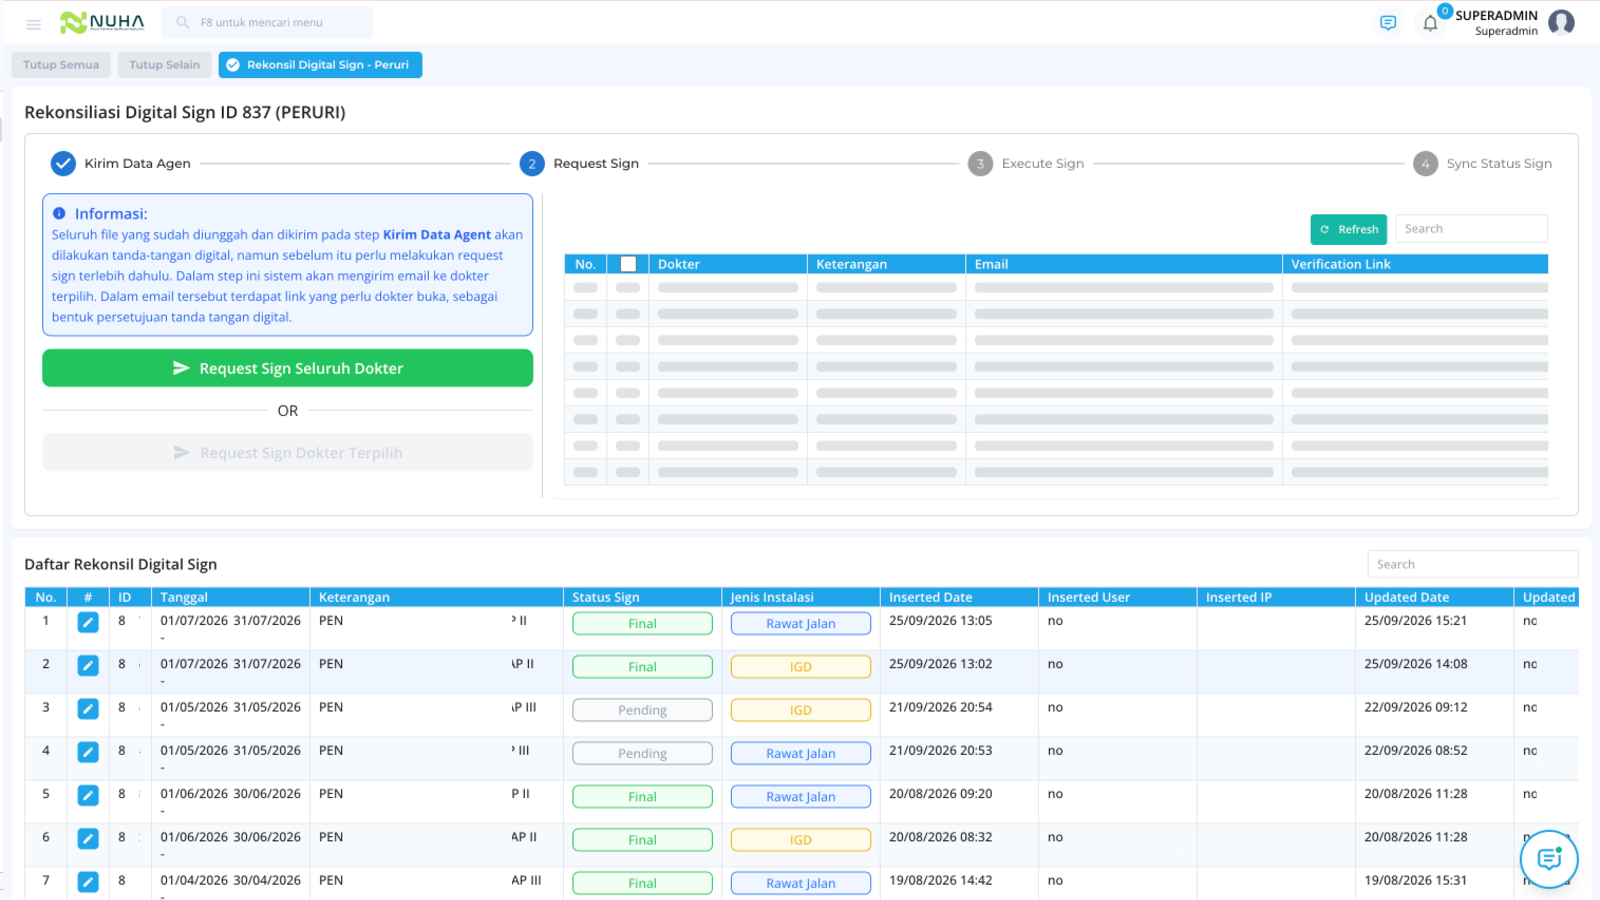Open the floating chat widget

click(x=1549, y=859)
